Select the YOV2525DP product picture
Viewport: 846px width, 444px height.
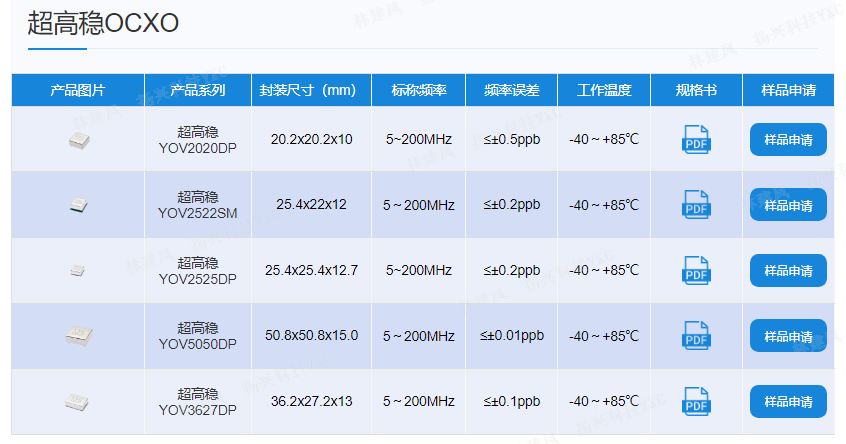click(x=78, y=270)
